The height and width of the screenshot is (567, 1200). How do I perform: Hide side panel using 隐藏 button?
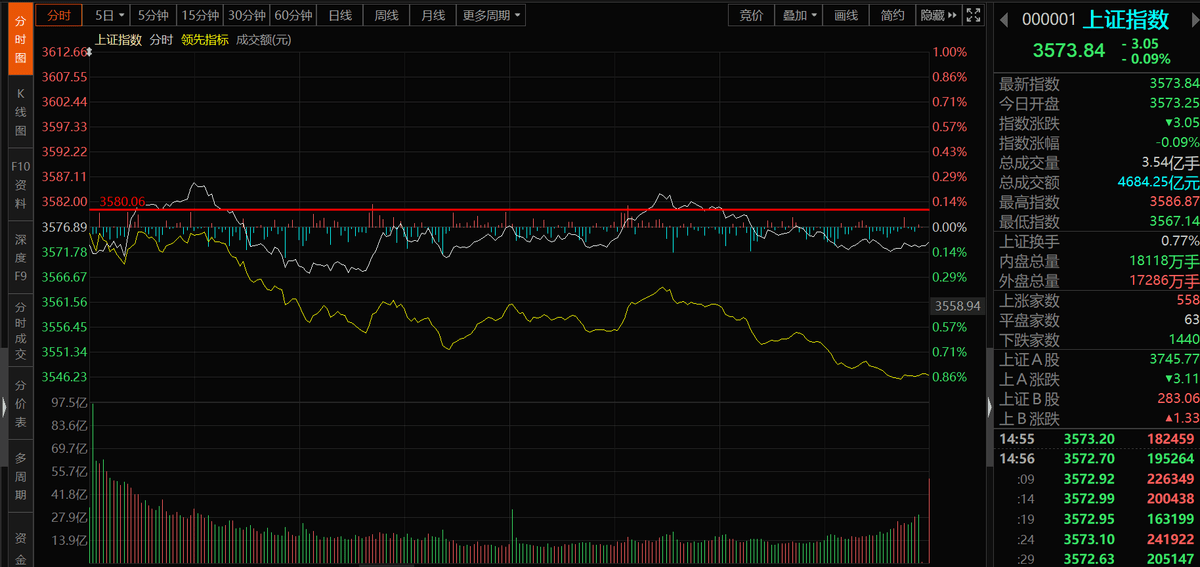tap(938, 15)
